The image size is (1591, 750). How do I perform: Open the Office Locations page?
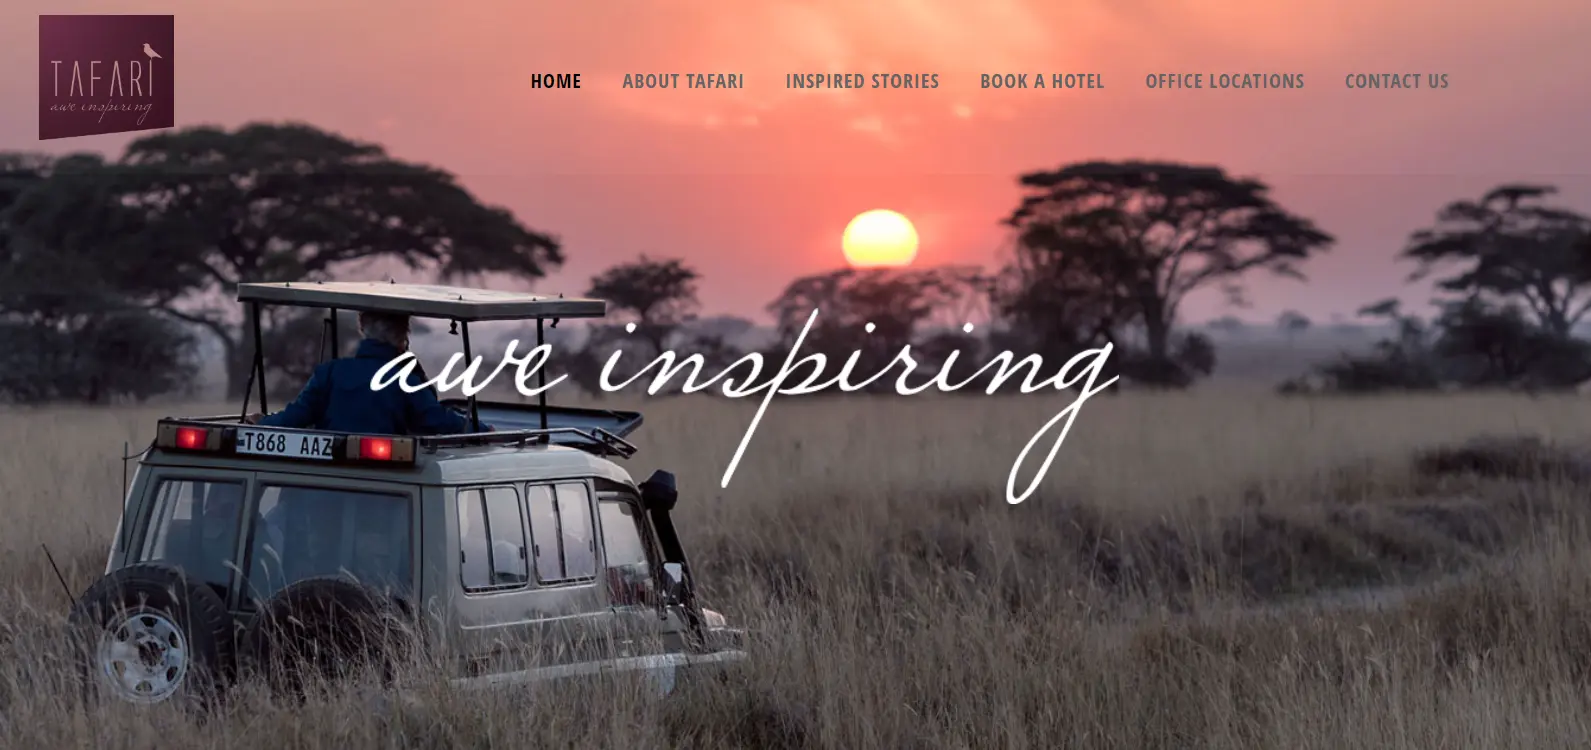(1225, 81)
